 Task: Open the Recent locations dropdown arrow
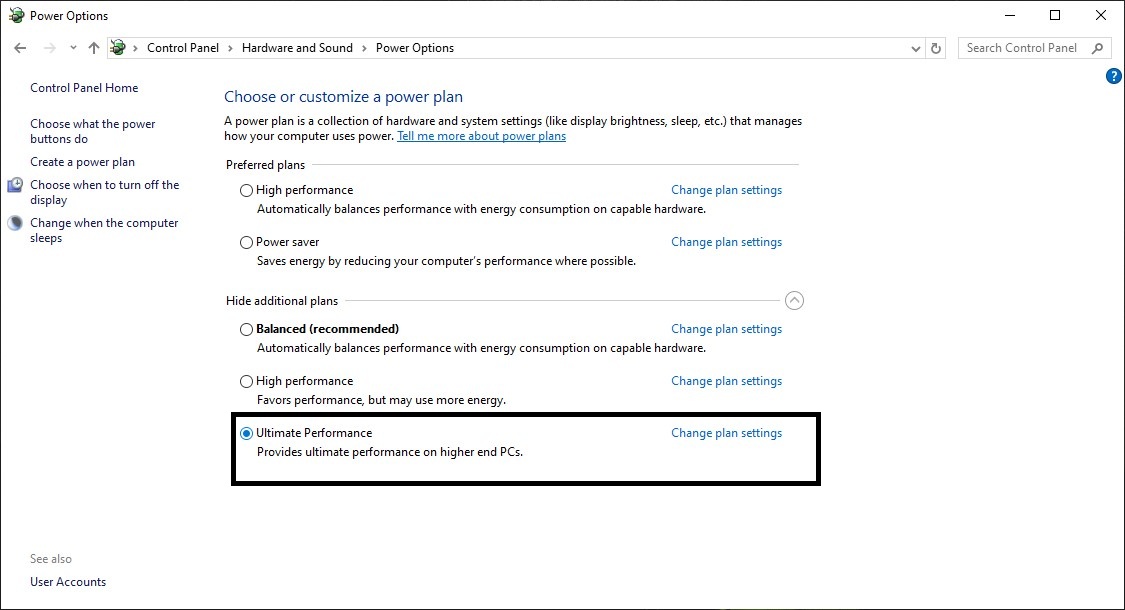pos(73,48)
